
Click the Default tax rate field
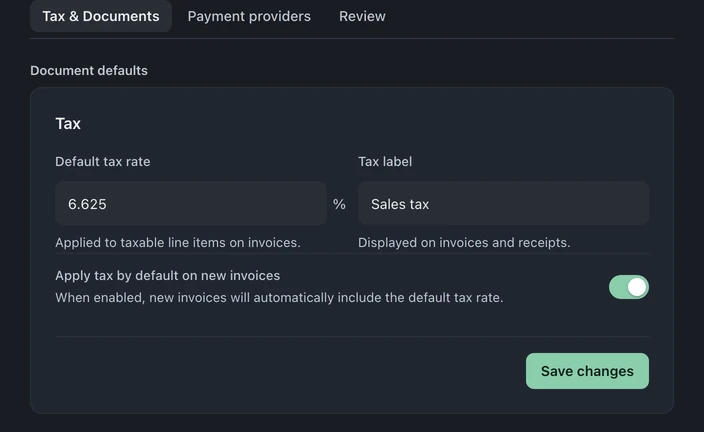191,203
